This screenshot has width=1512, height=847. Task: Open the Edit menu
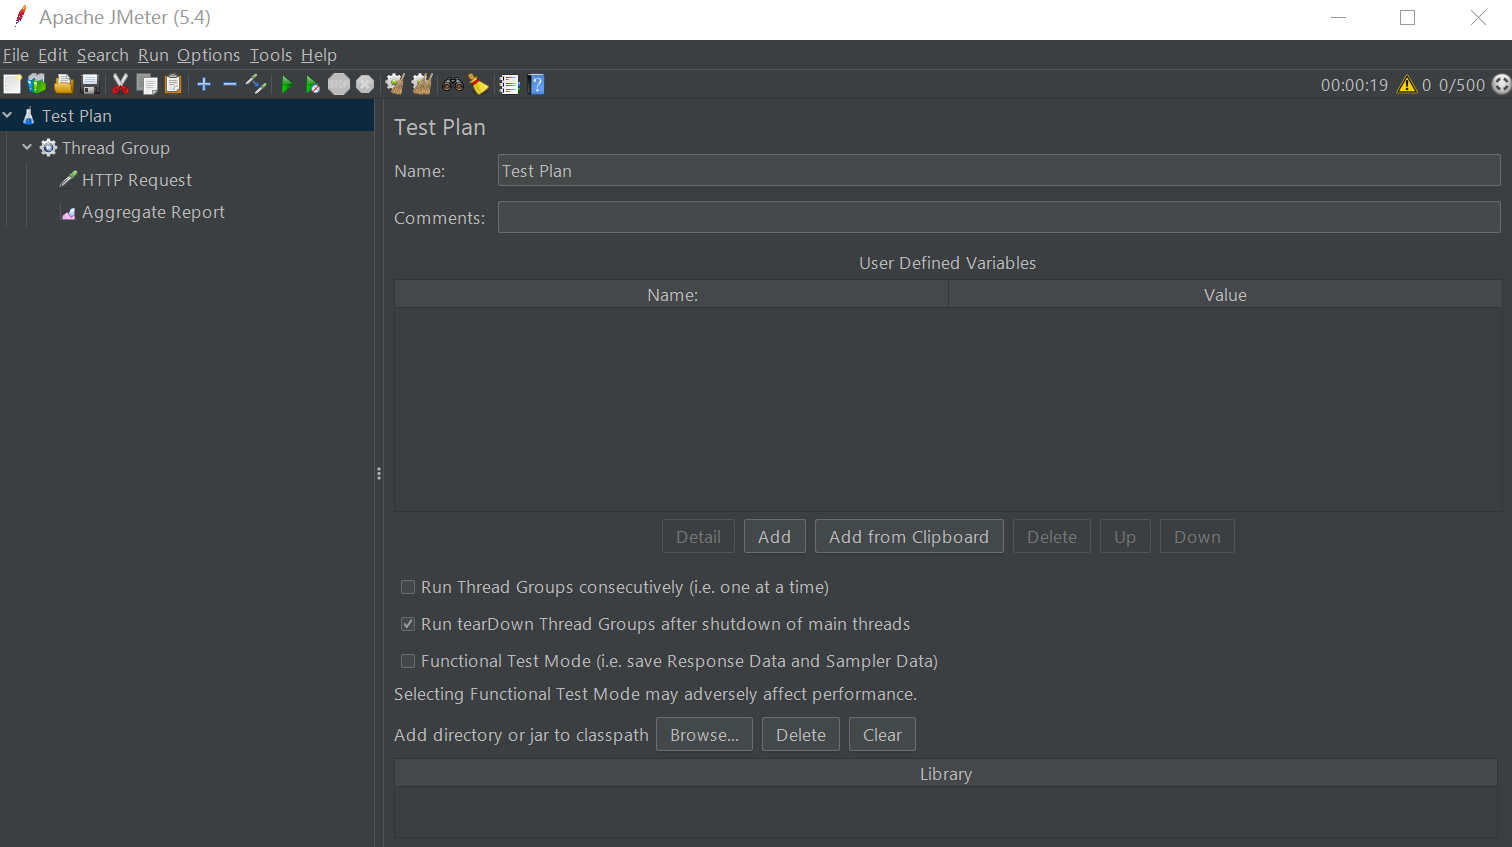(x=53, y=55)
